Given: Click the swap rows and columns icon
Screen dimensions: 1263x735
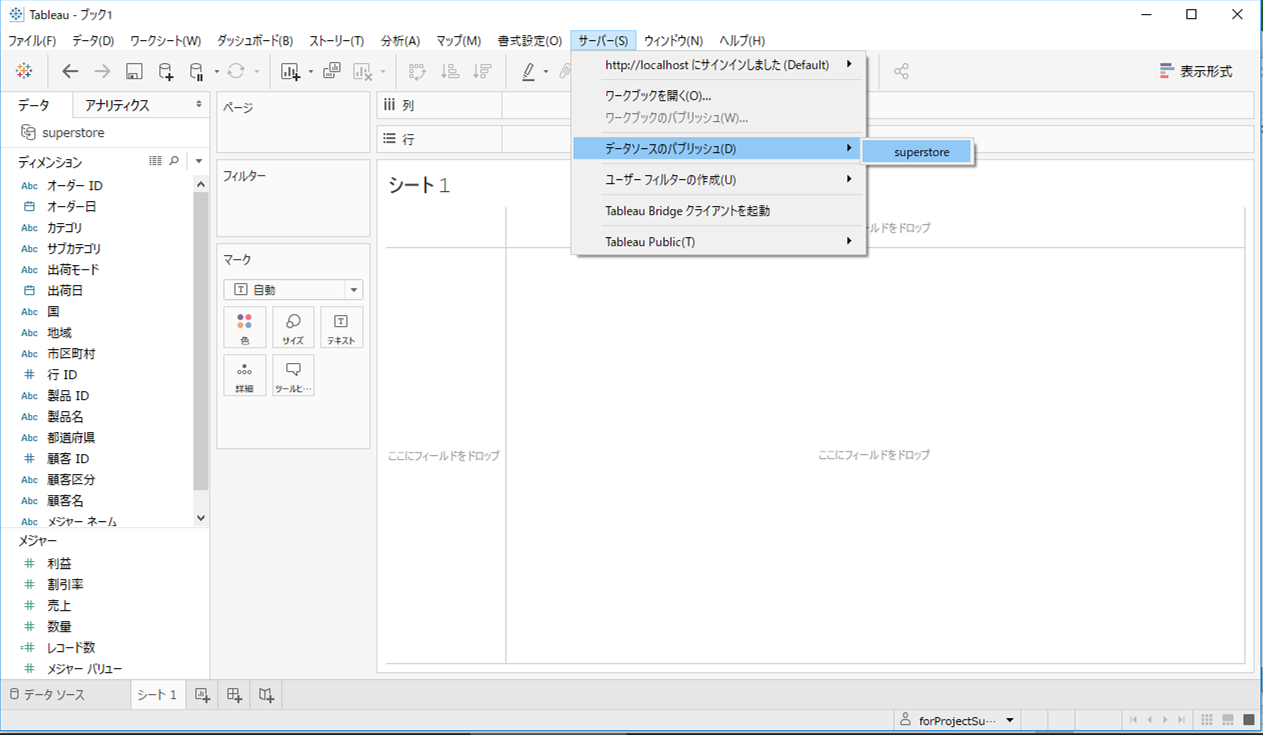Looking at the screenshot, I should 418,71.
